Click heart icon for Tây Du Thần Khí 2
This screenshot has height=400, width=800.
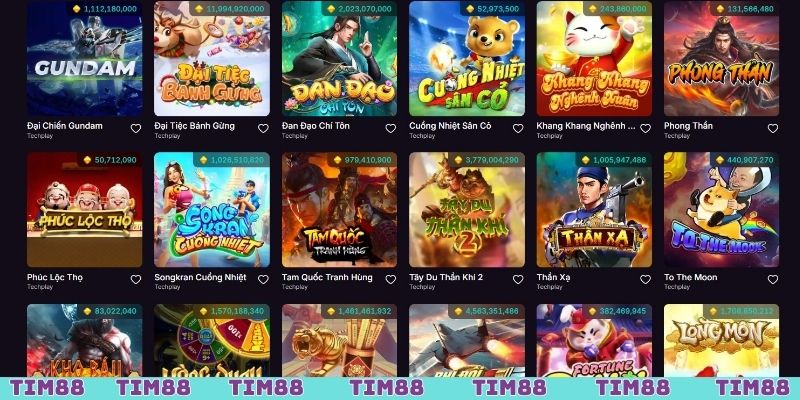point(518,280)
